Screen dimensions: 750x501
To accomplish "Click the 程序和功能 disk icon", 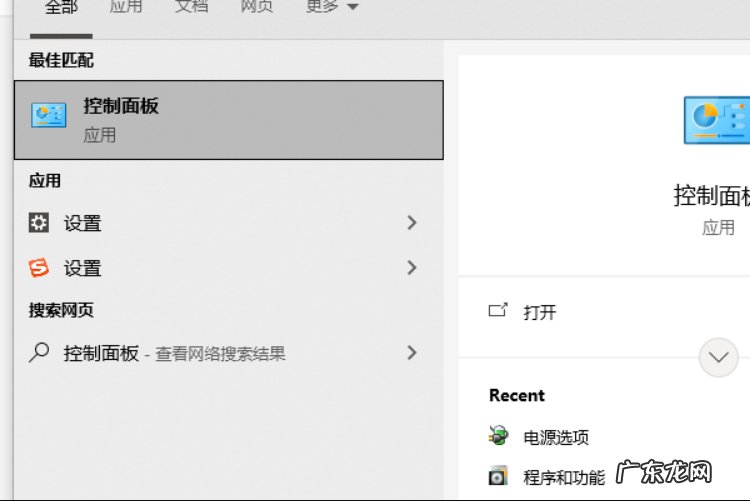I will (498, 476).
